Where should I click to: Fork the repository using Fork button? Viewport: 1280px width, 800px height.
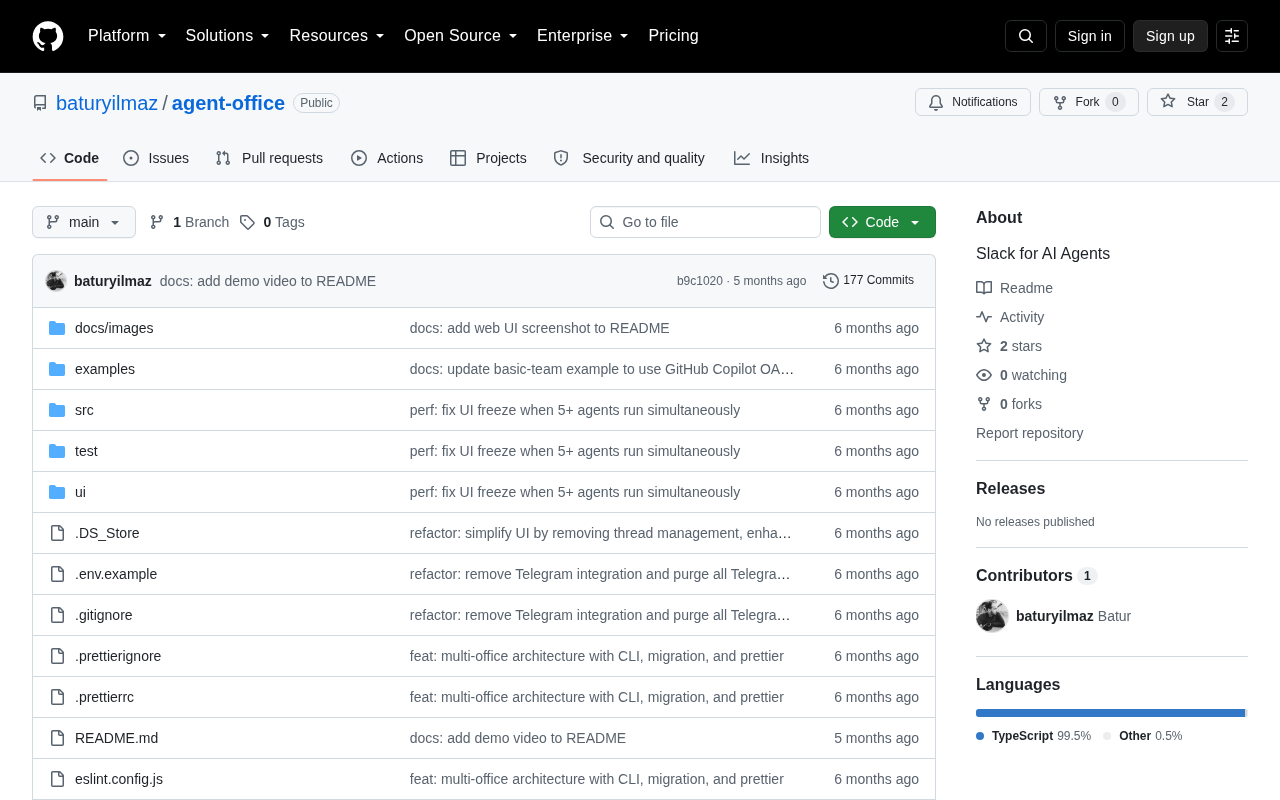[1088, 102]
